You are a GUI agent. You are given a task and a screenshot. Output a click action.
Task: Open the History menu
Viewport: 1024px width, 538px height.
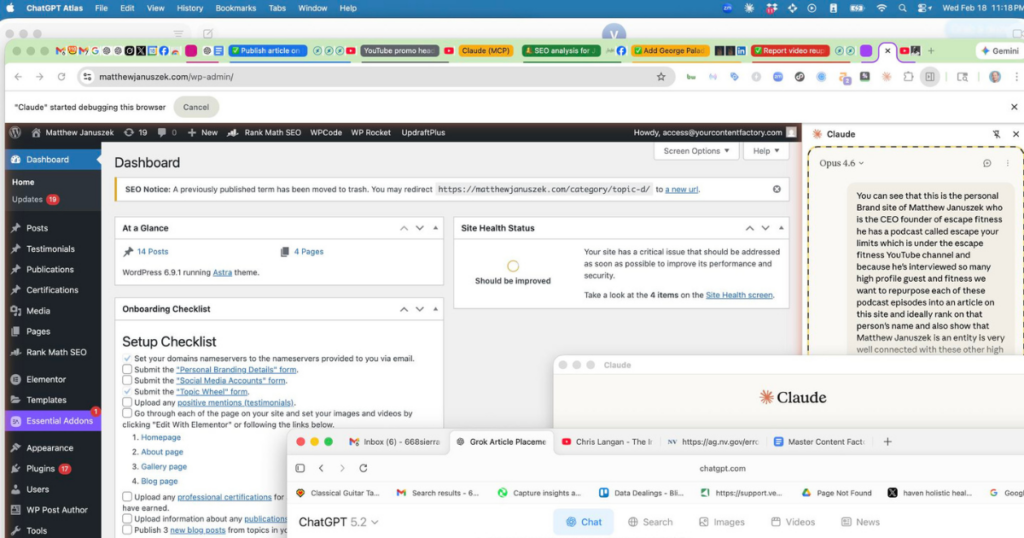(189, 8)
